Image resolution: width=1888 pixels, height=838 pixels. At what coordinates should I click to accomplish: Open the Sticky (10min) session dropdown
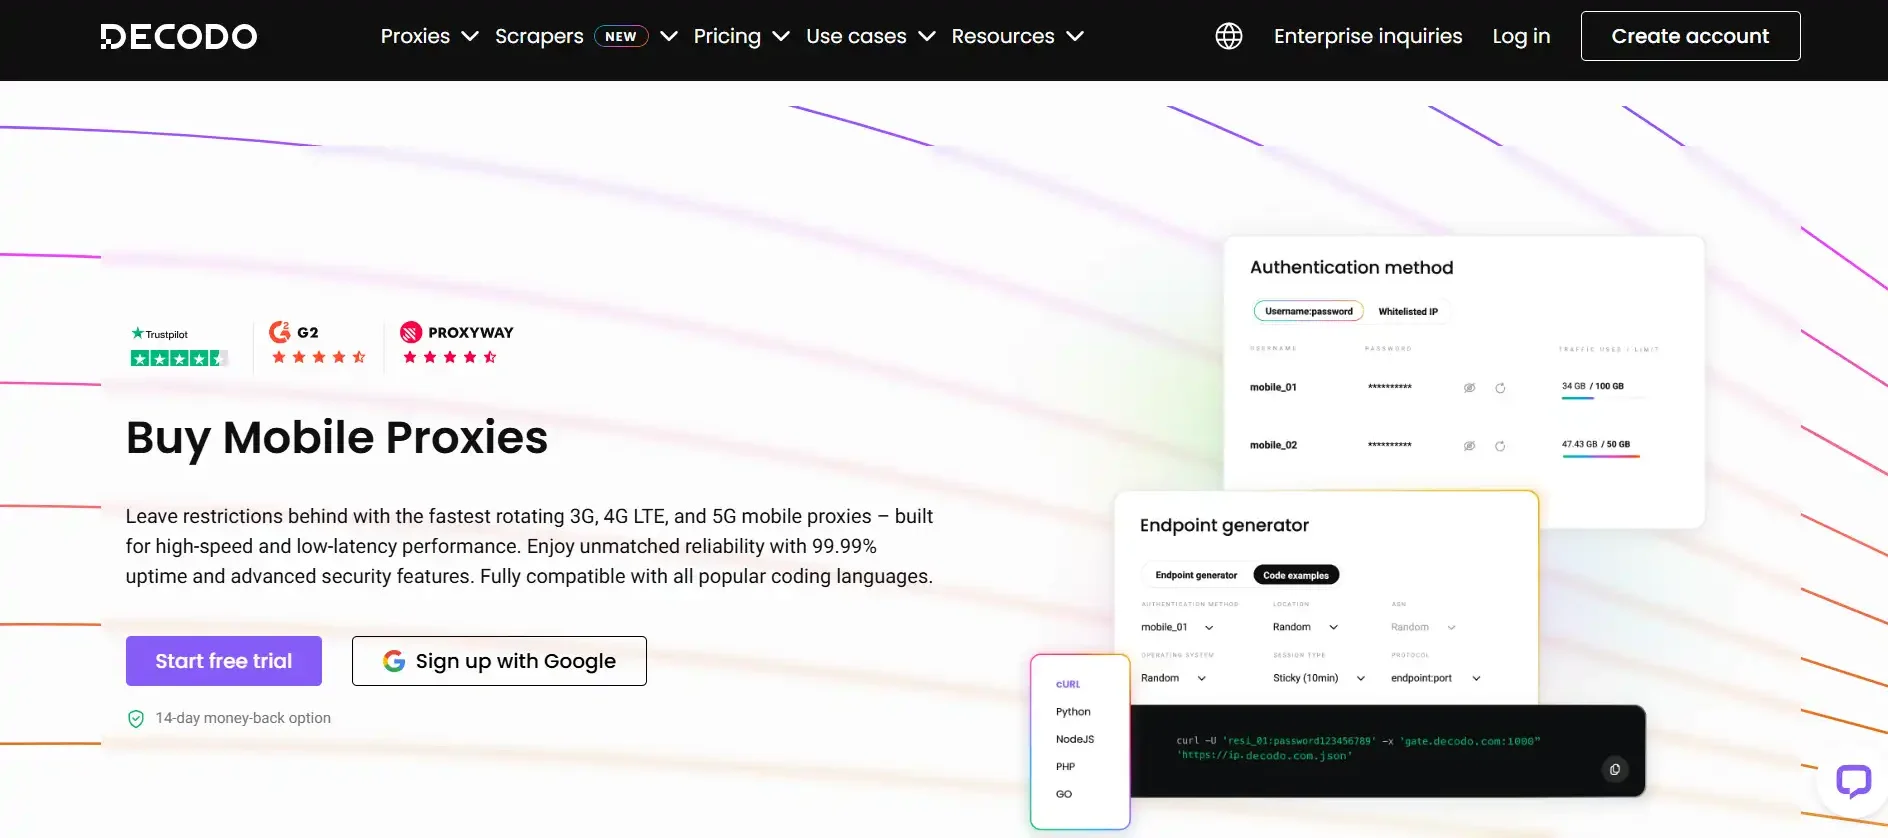[1318, 678]
